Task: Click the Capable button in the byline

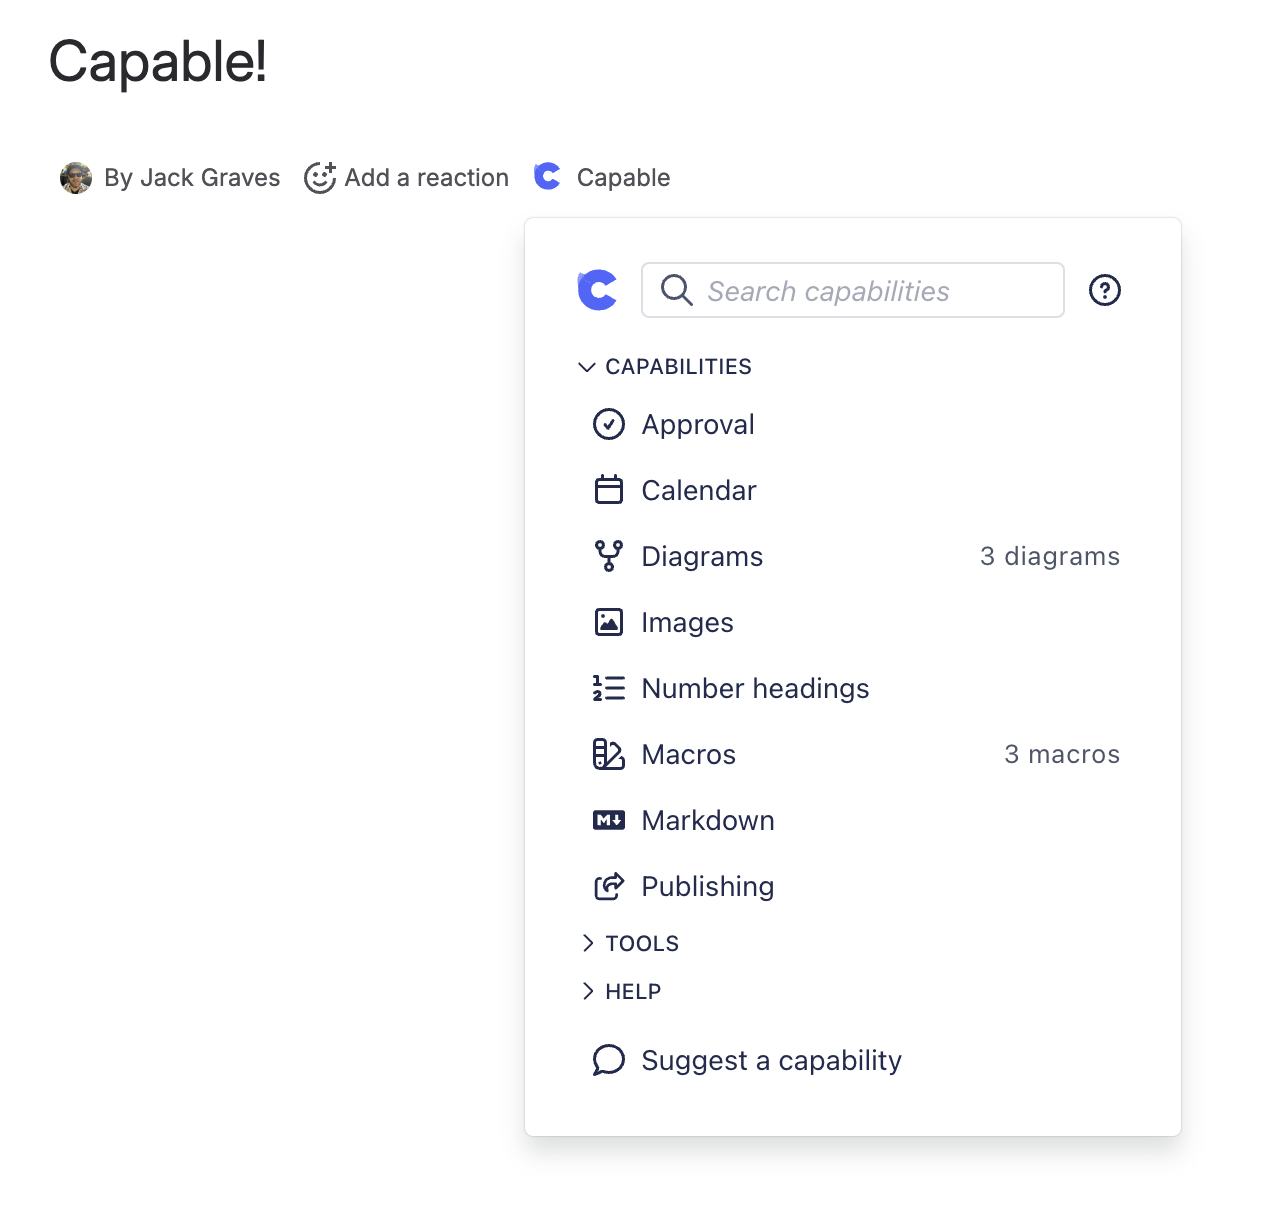Action: [602, 177]
